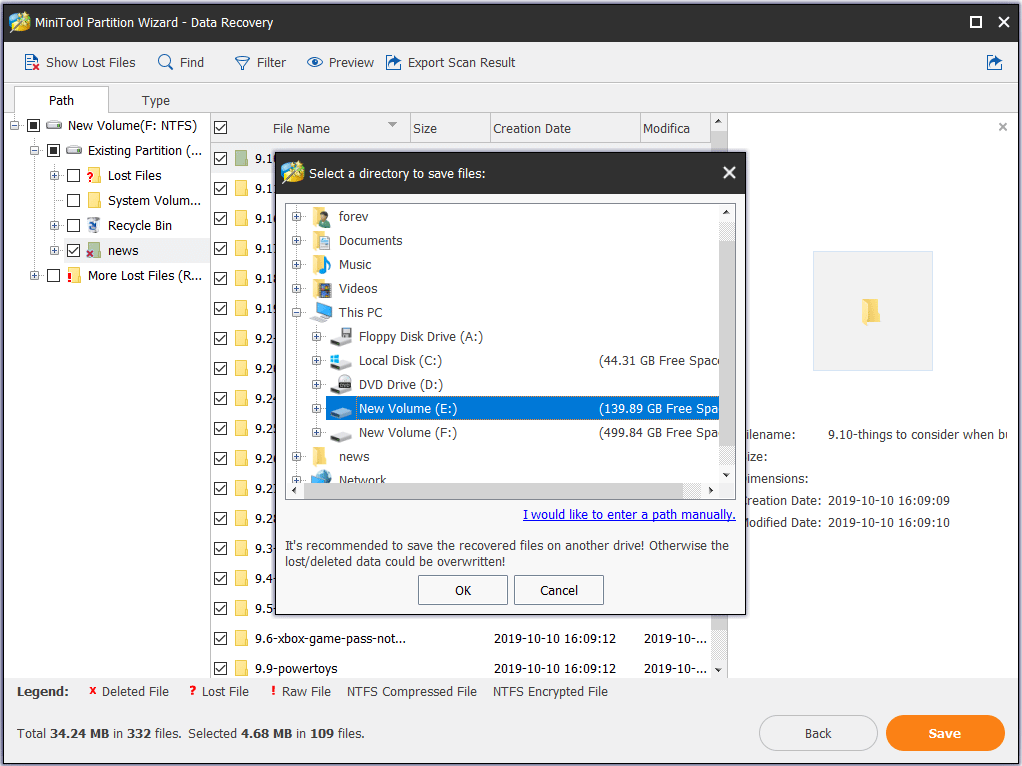The image size is (1022, 766).
Task: Select New Volume (E:) drive
Action: click(x=522, y=409)
